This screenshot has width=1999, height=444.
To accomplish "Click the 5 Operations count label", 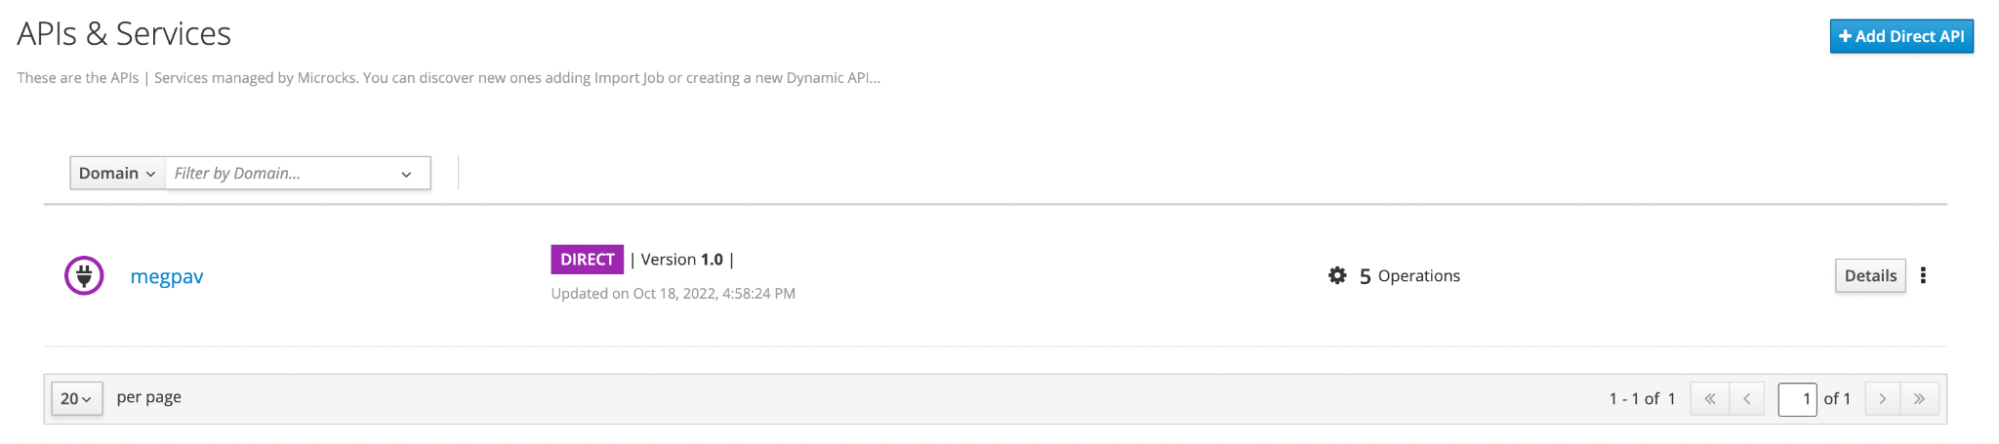I will pos(1409,276).
